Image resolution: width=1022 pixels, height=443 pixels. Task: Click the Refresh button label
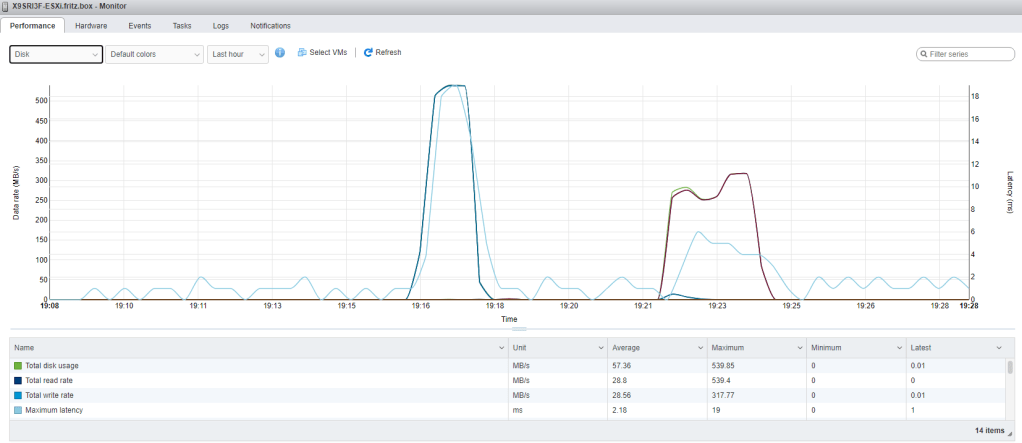[x=388, y=53]
